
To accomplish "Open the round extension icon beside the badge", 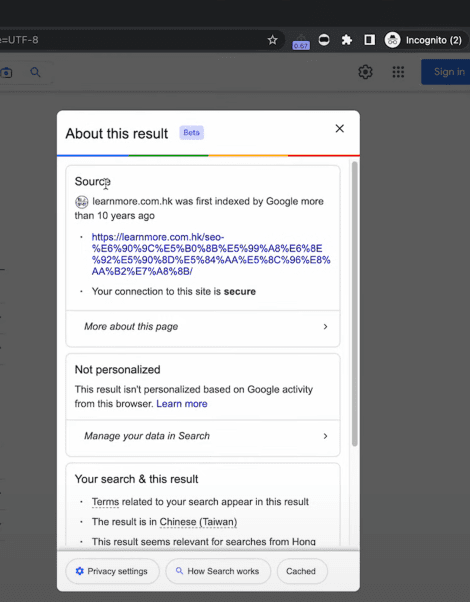I will pos(324,40).
